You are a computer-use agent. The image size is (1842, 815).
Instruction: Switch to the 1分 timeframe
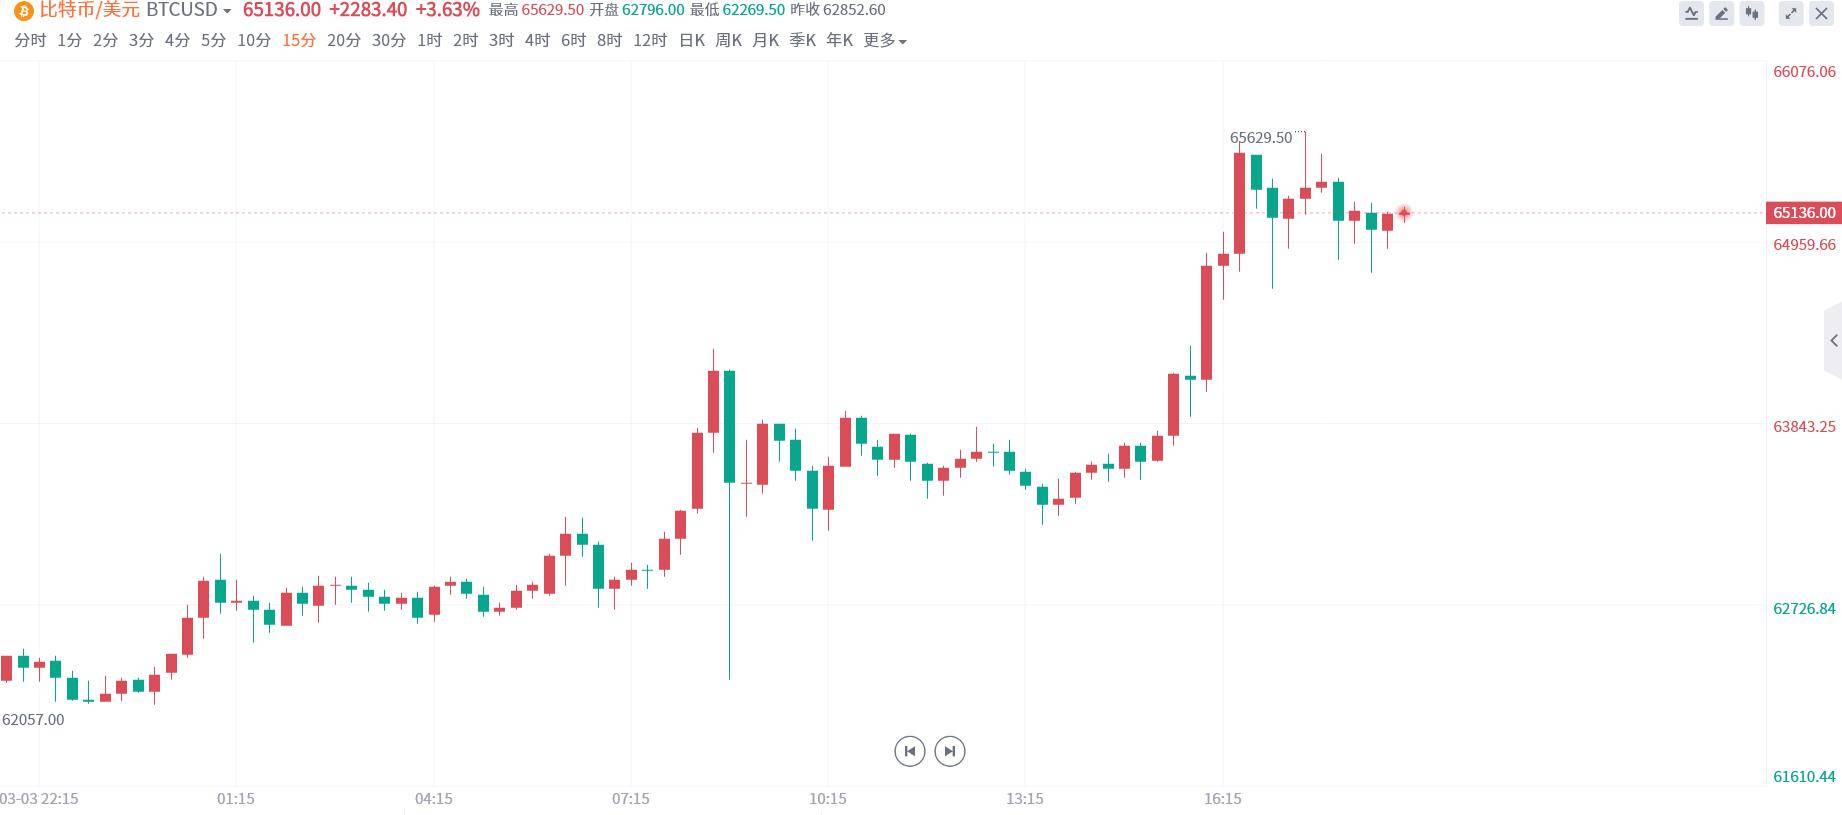click(69, 41)
